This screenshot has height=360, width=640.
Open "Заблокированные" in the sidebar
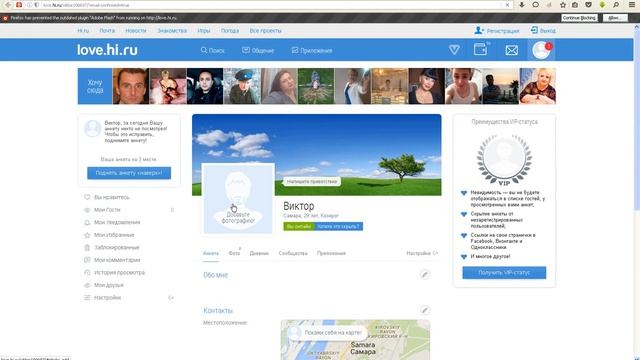[116, 248]
